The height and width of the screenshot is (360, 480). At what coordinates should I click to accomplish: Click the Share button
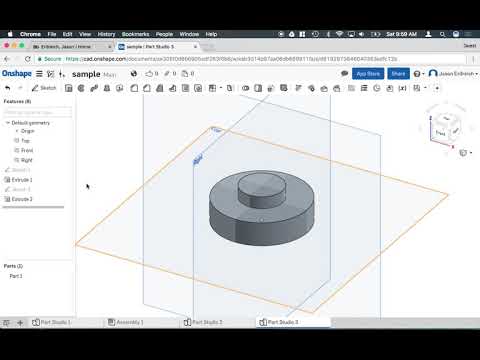pyautogui.click(x=398, y=74)
